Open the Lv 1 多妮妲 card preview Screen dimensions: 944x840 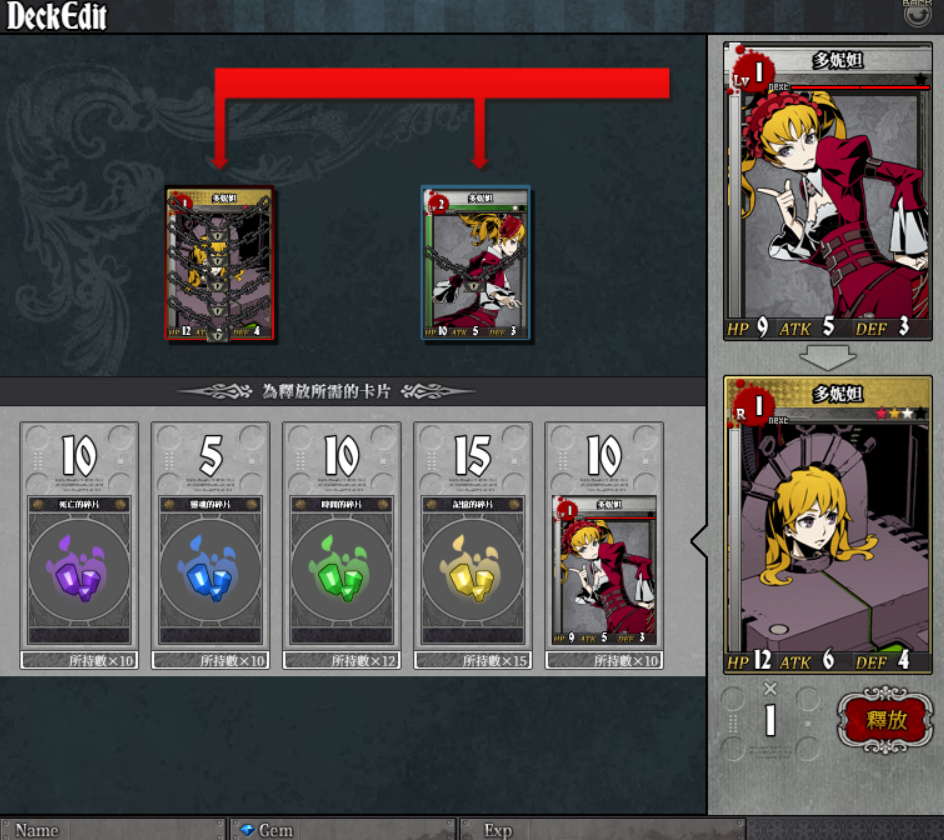(x=828, y=191)
